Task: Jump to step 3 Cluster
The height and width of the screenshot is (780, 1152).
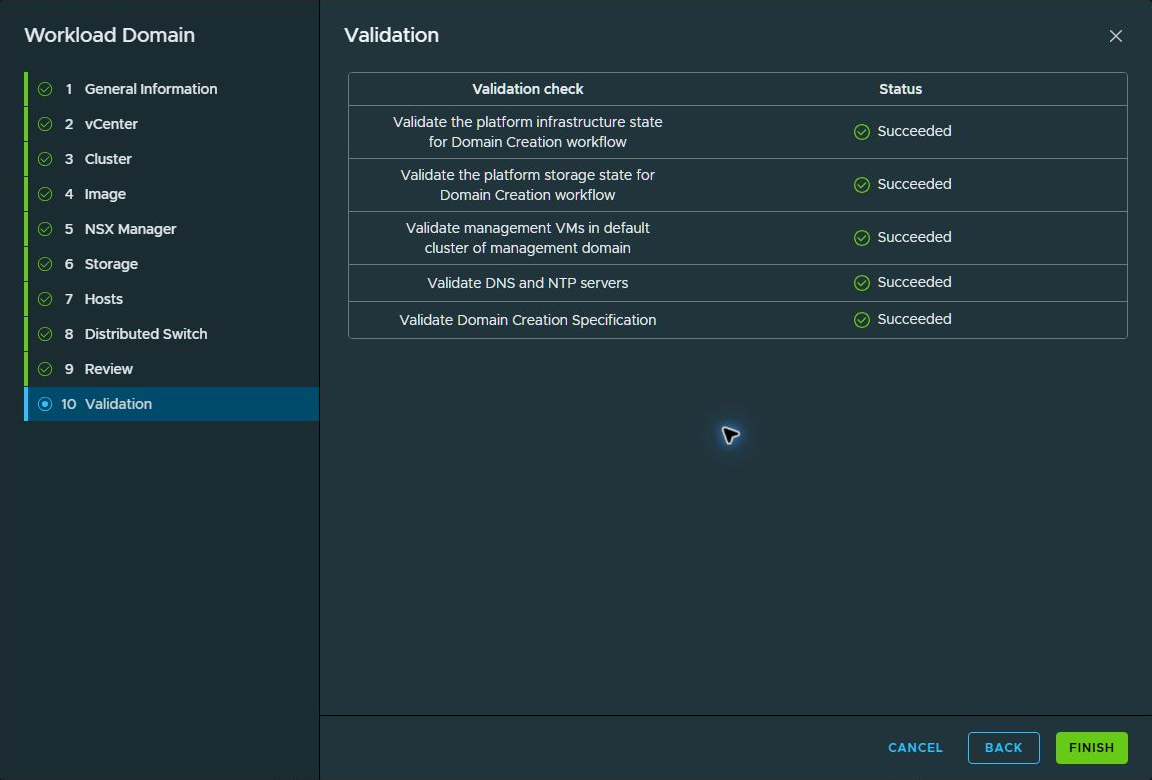Action: pyautogui.click(x=172, y=159)
